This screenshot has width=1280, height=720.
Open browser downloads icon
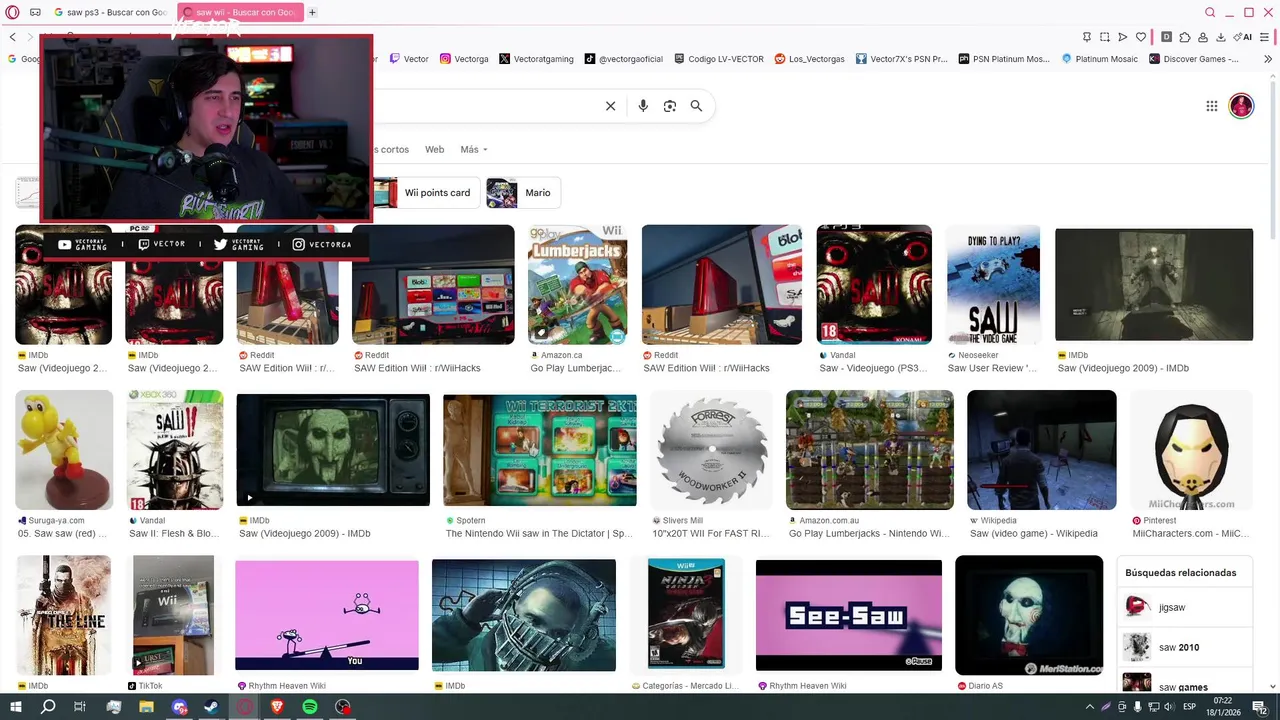[1221, 37]
